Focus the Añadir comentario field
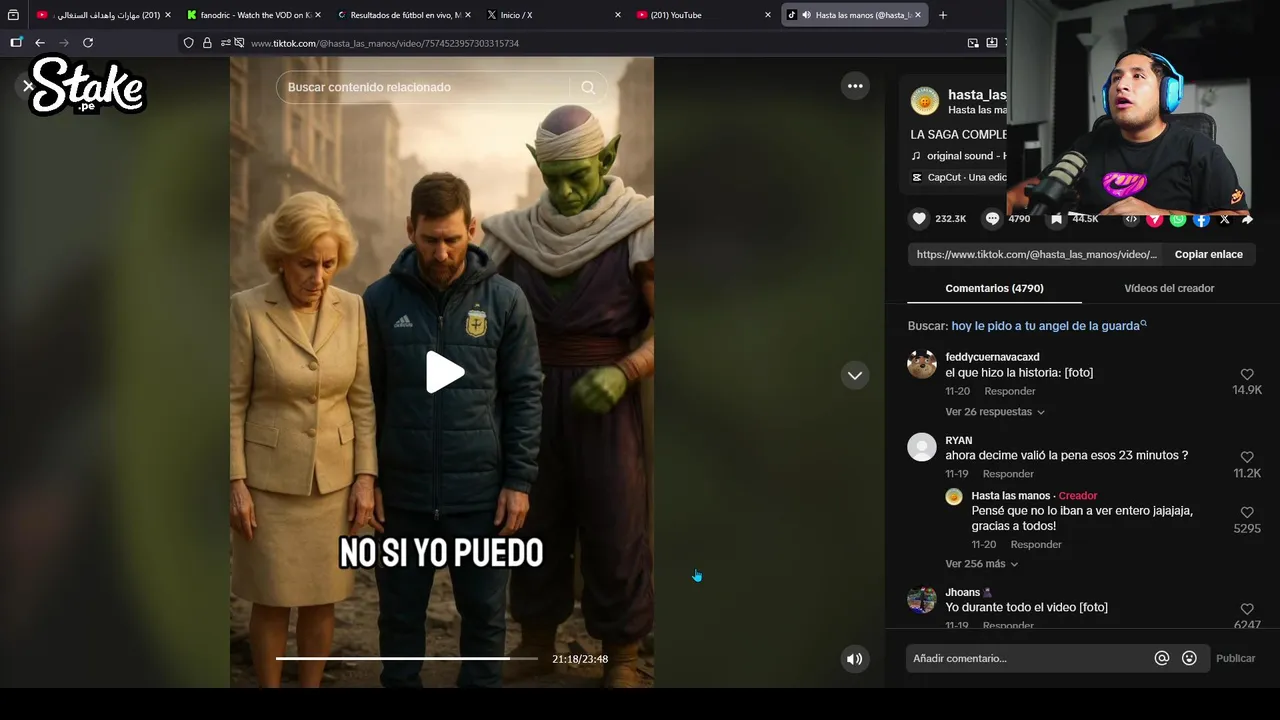The width and height of the screenshot is (1280, 720). (x=1030, y=658)
